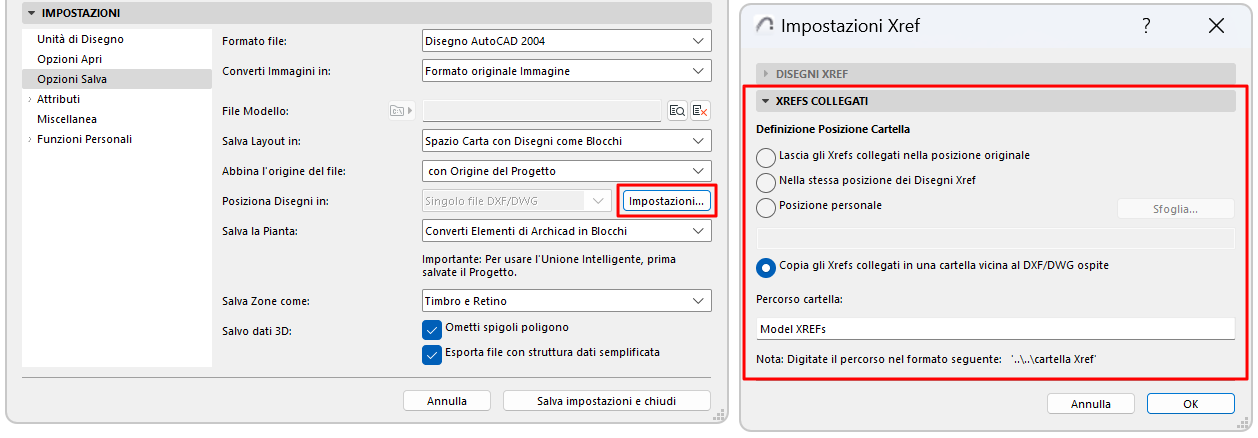
Task: Select 'Lascia gli Xrefs collegati nella posizione originale'
Action: point(766,156)
